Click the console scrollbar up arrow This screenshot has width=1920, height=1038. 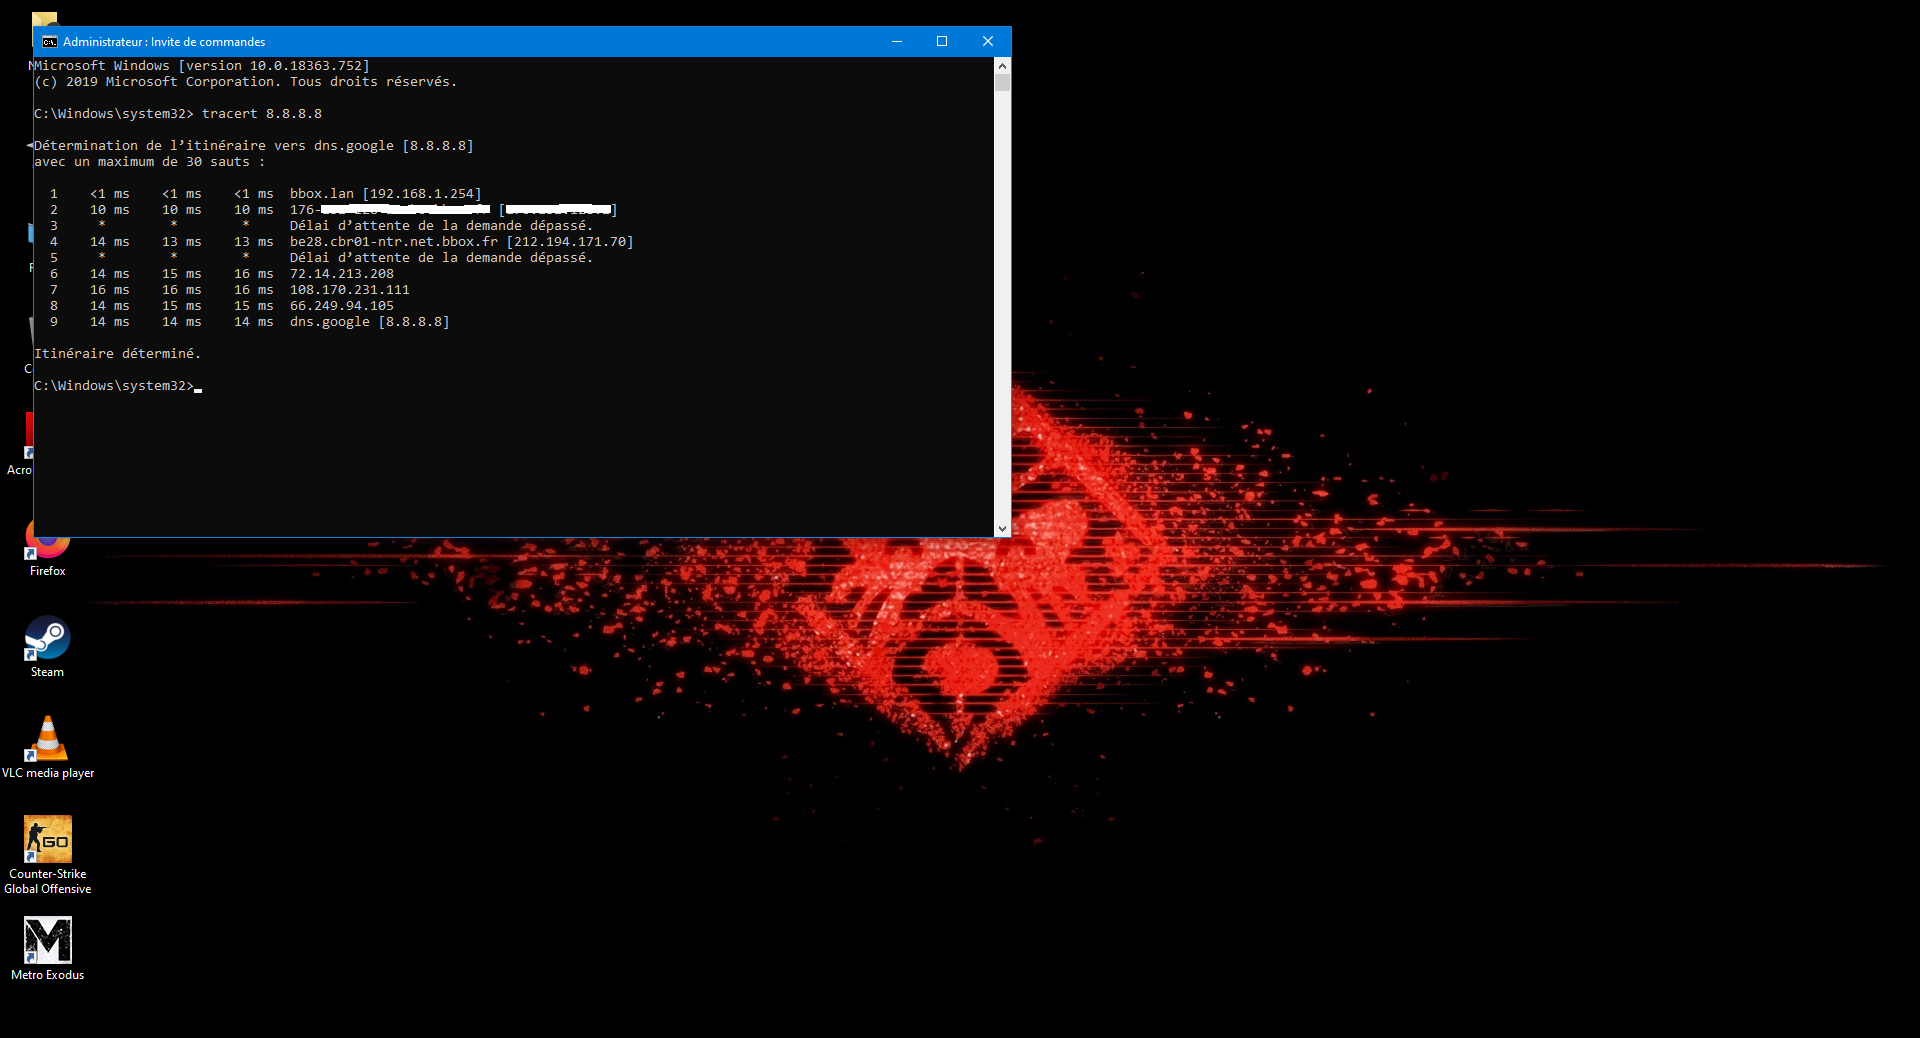1002,65
